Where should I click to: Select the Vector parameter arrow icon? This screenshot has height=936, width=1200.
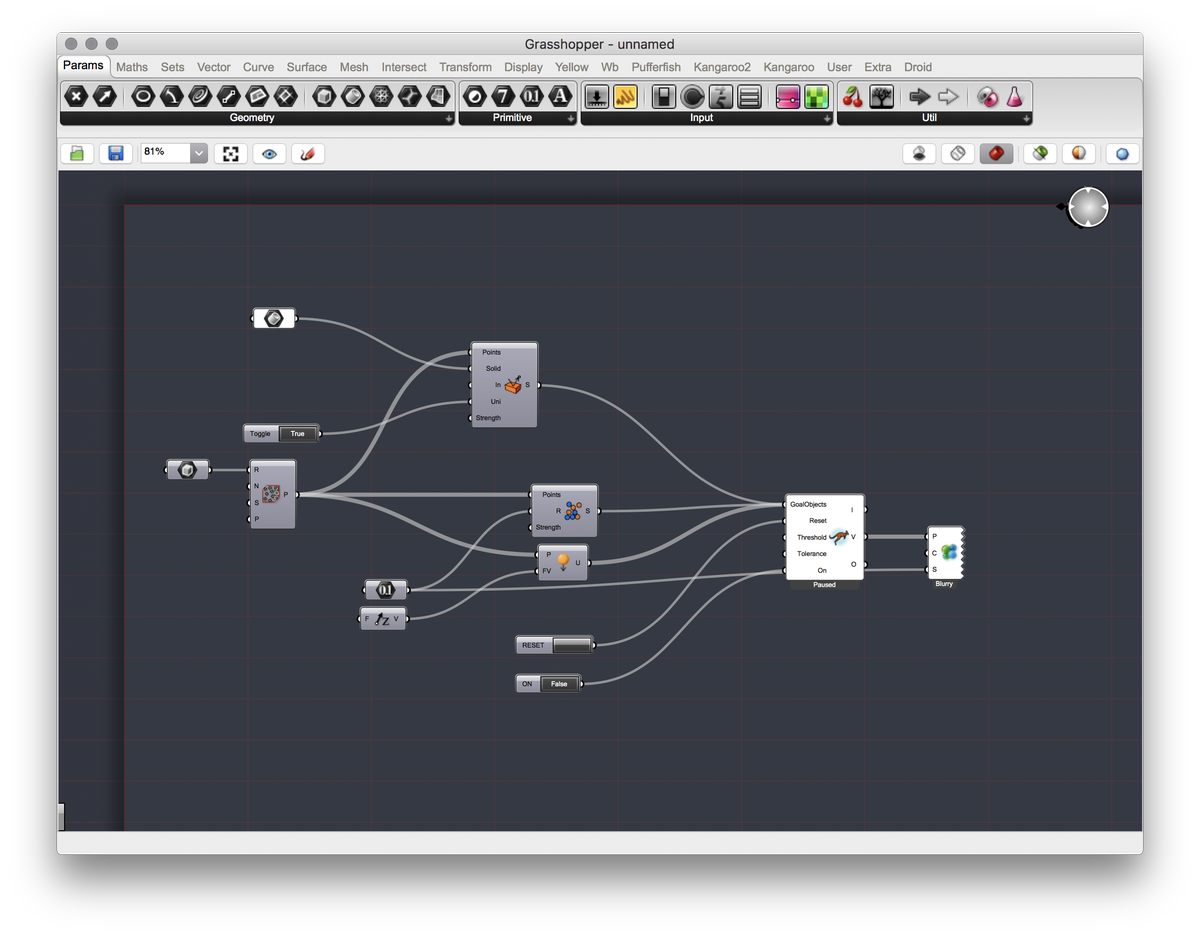pyautogui.click(x=104, y=96)
